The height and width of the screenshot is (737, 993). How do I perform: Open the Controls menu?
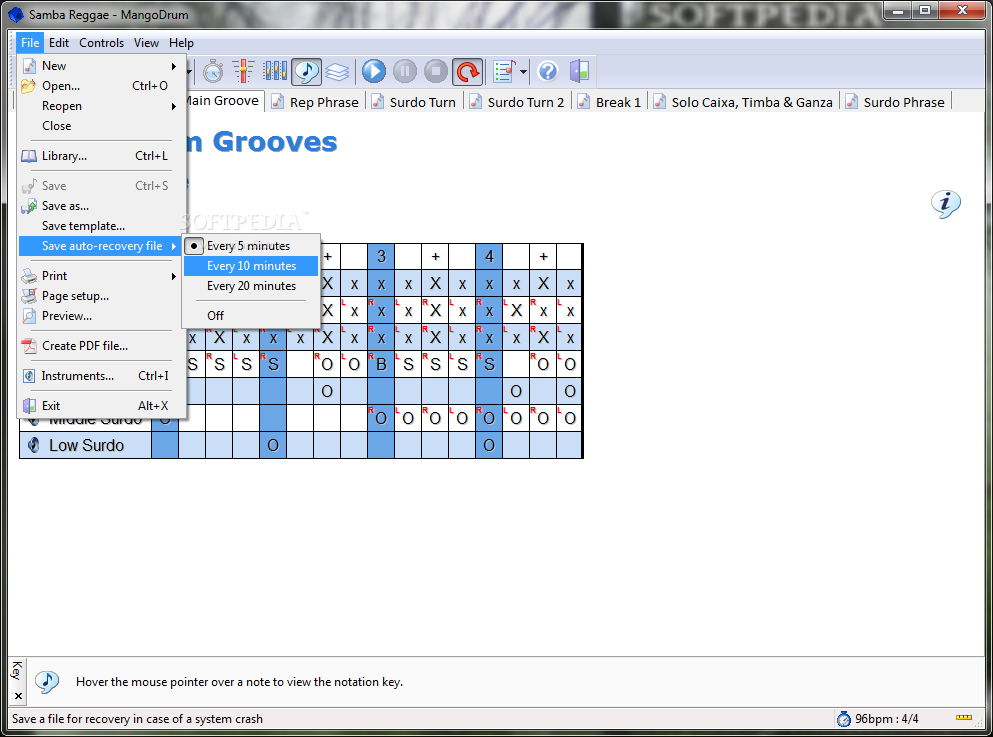coord(101,43)
